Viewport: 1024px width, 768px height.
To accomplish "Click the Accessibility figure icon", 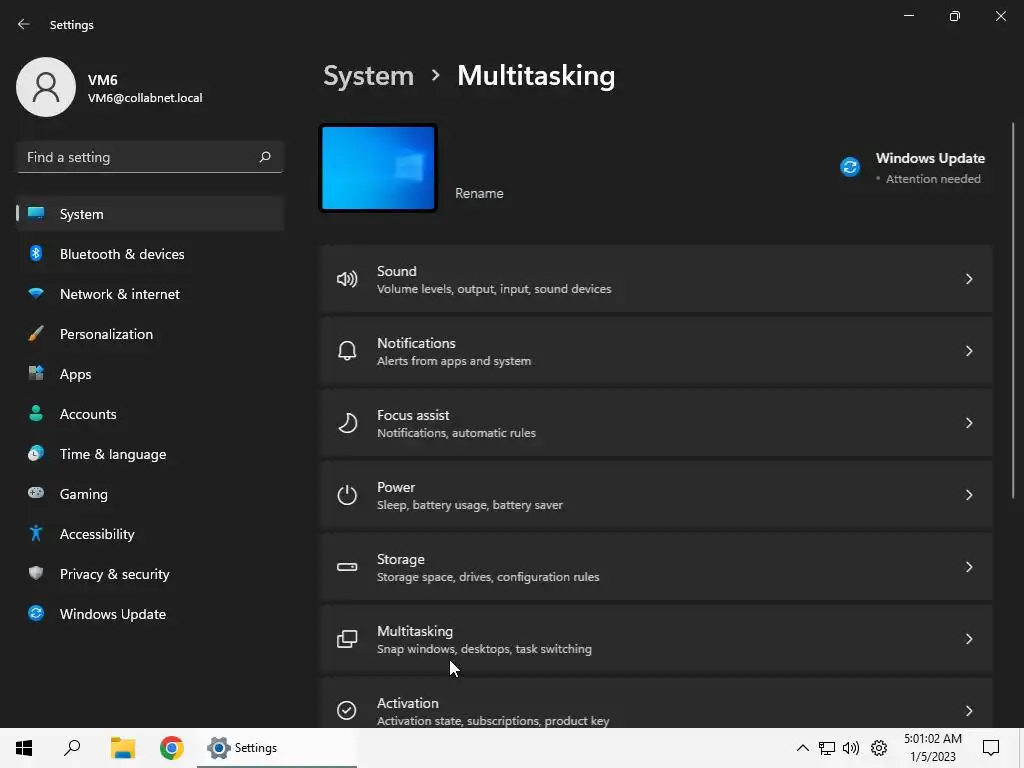I will pyautogui.click(x=36, y=534).
